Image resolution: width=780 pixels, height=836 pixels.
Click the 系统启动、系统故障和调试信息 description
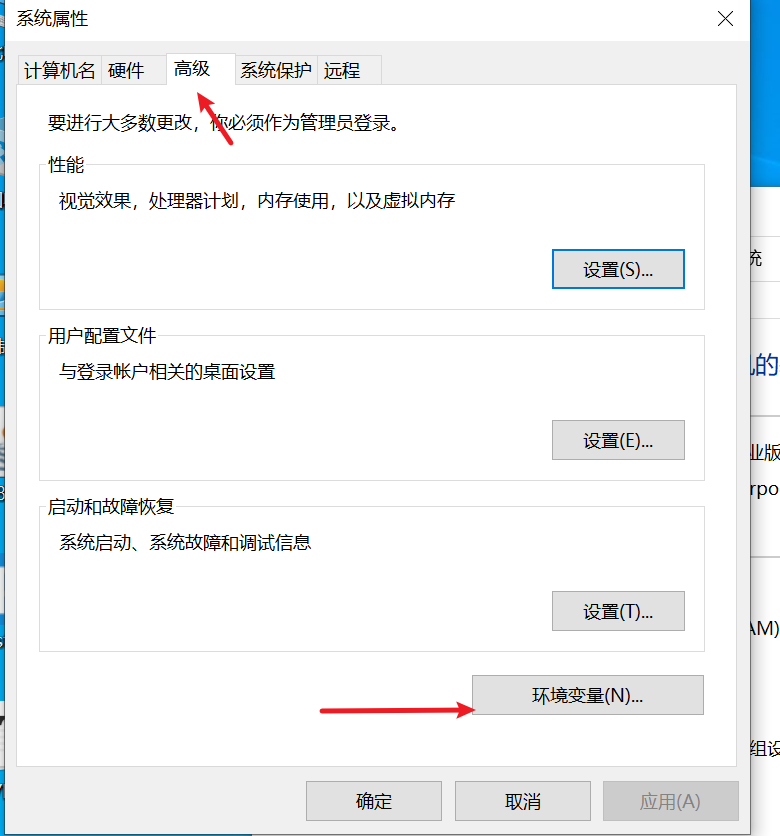(185, 543)
